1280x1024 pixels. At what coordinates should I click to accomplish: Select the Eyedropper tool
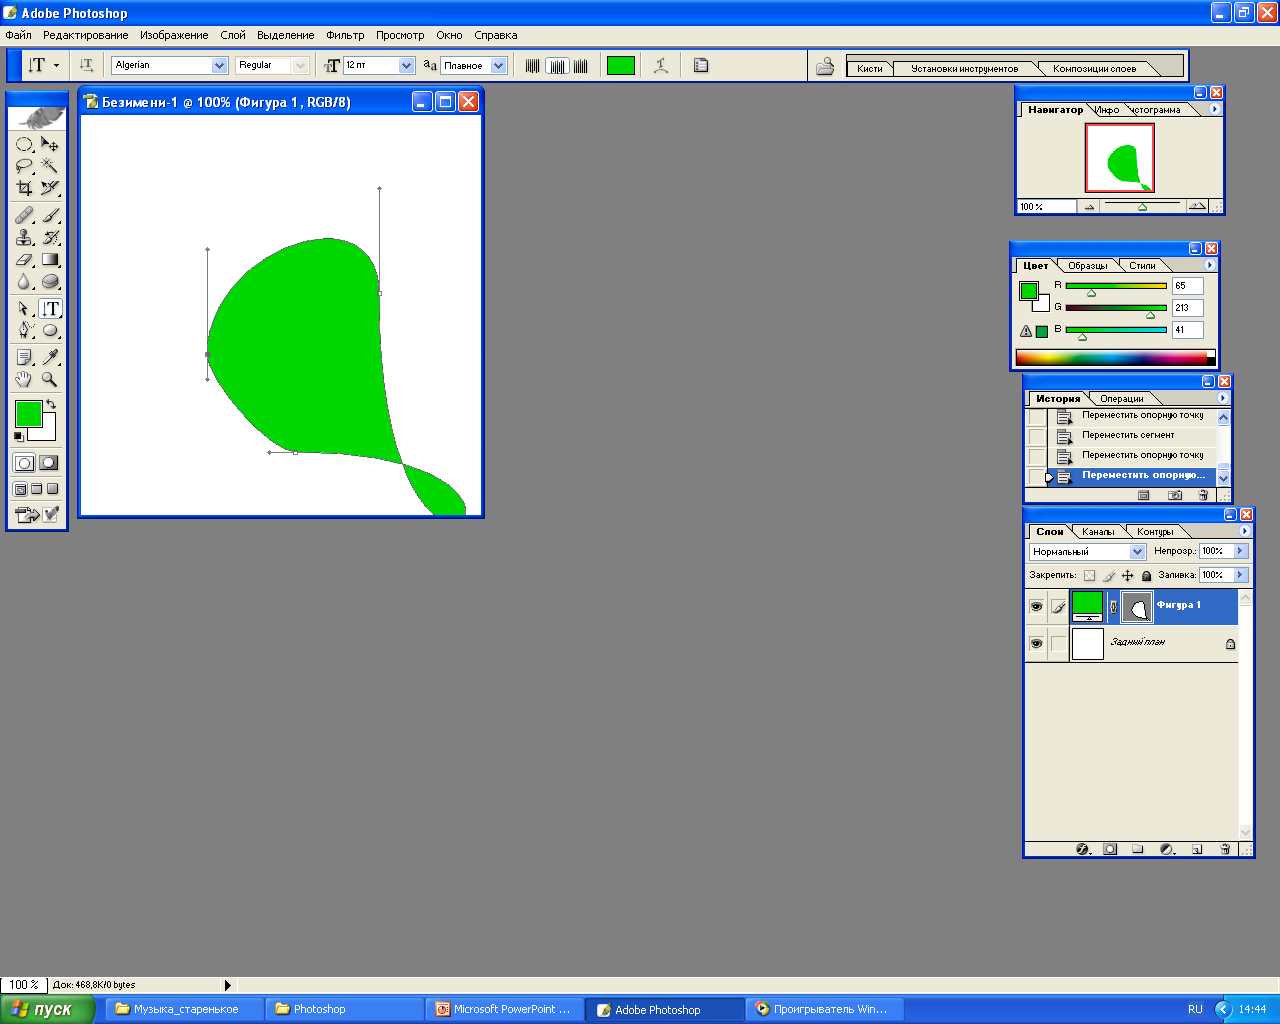(50, 357)
